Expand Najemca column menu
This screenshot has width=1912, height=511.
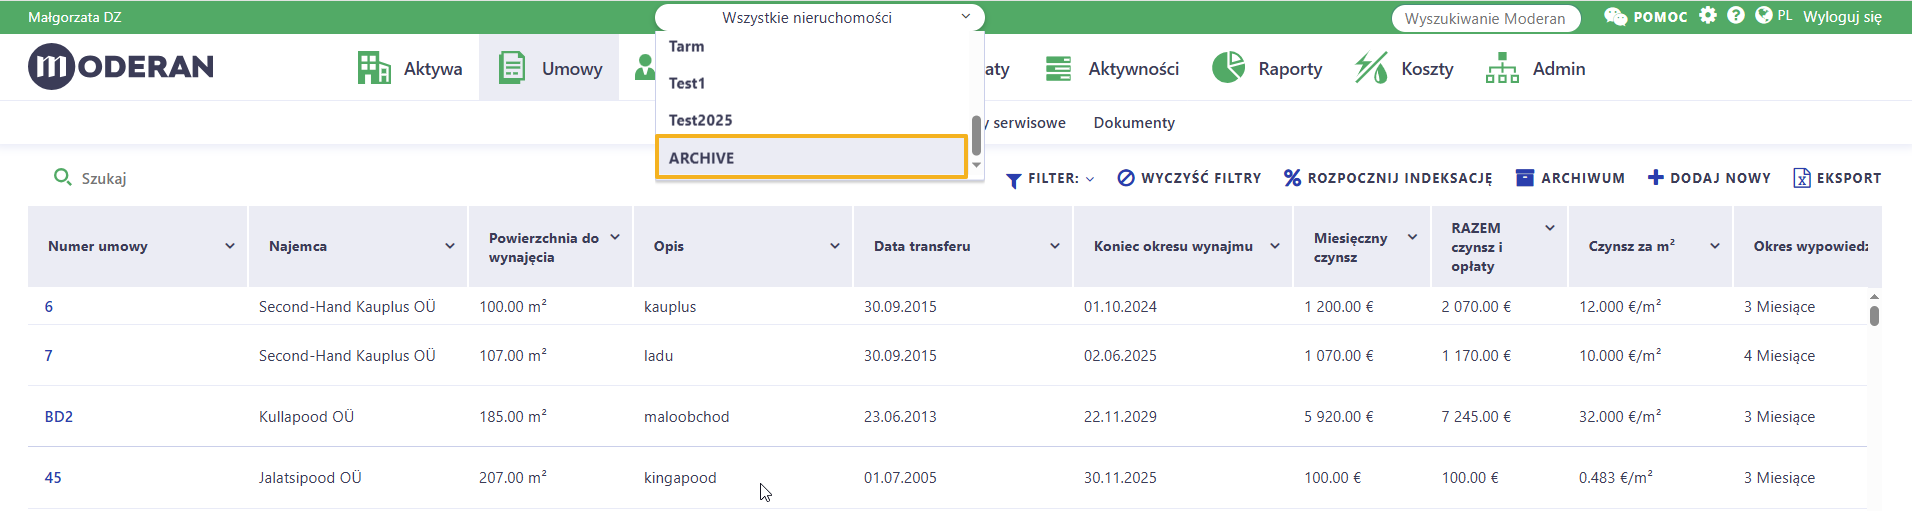click(450, 246)
